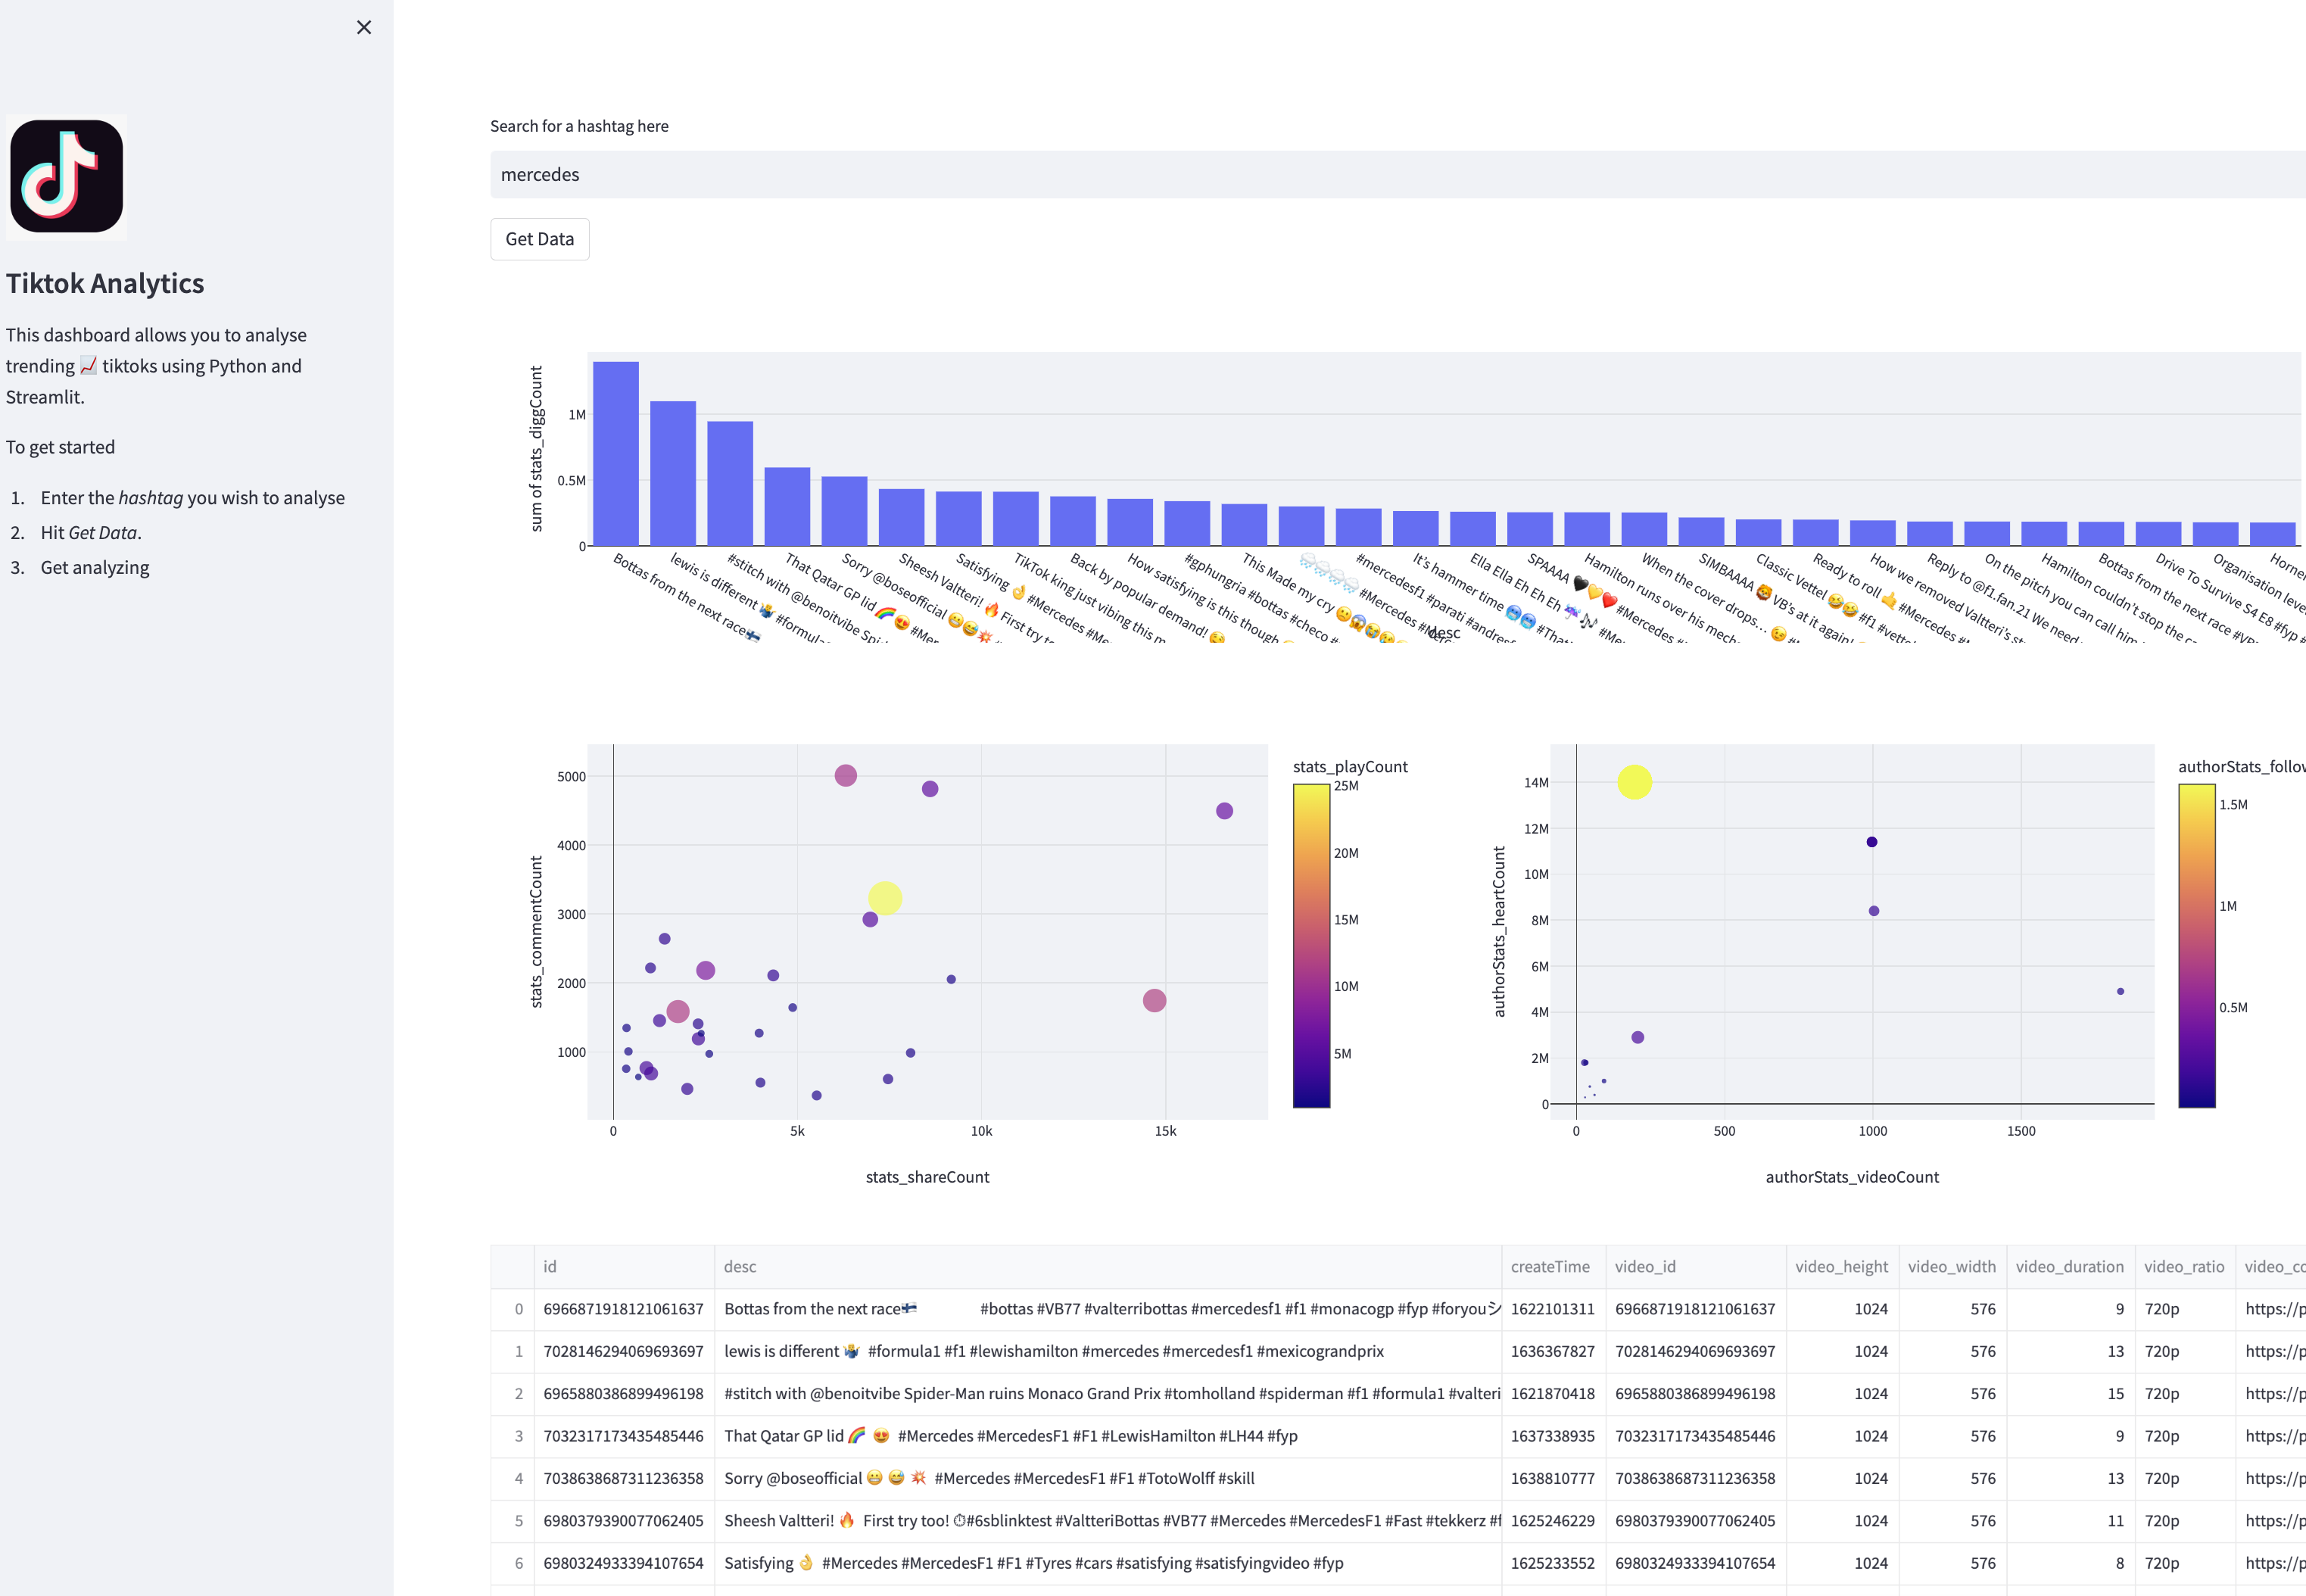Click the TikTok logo image
The width and height of the screenshot is (2306, 1596).
67,177
